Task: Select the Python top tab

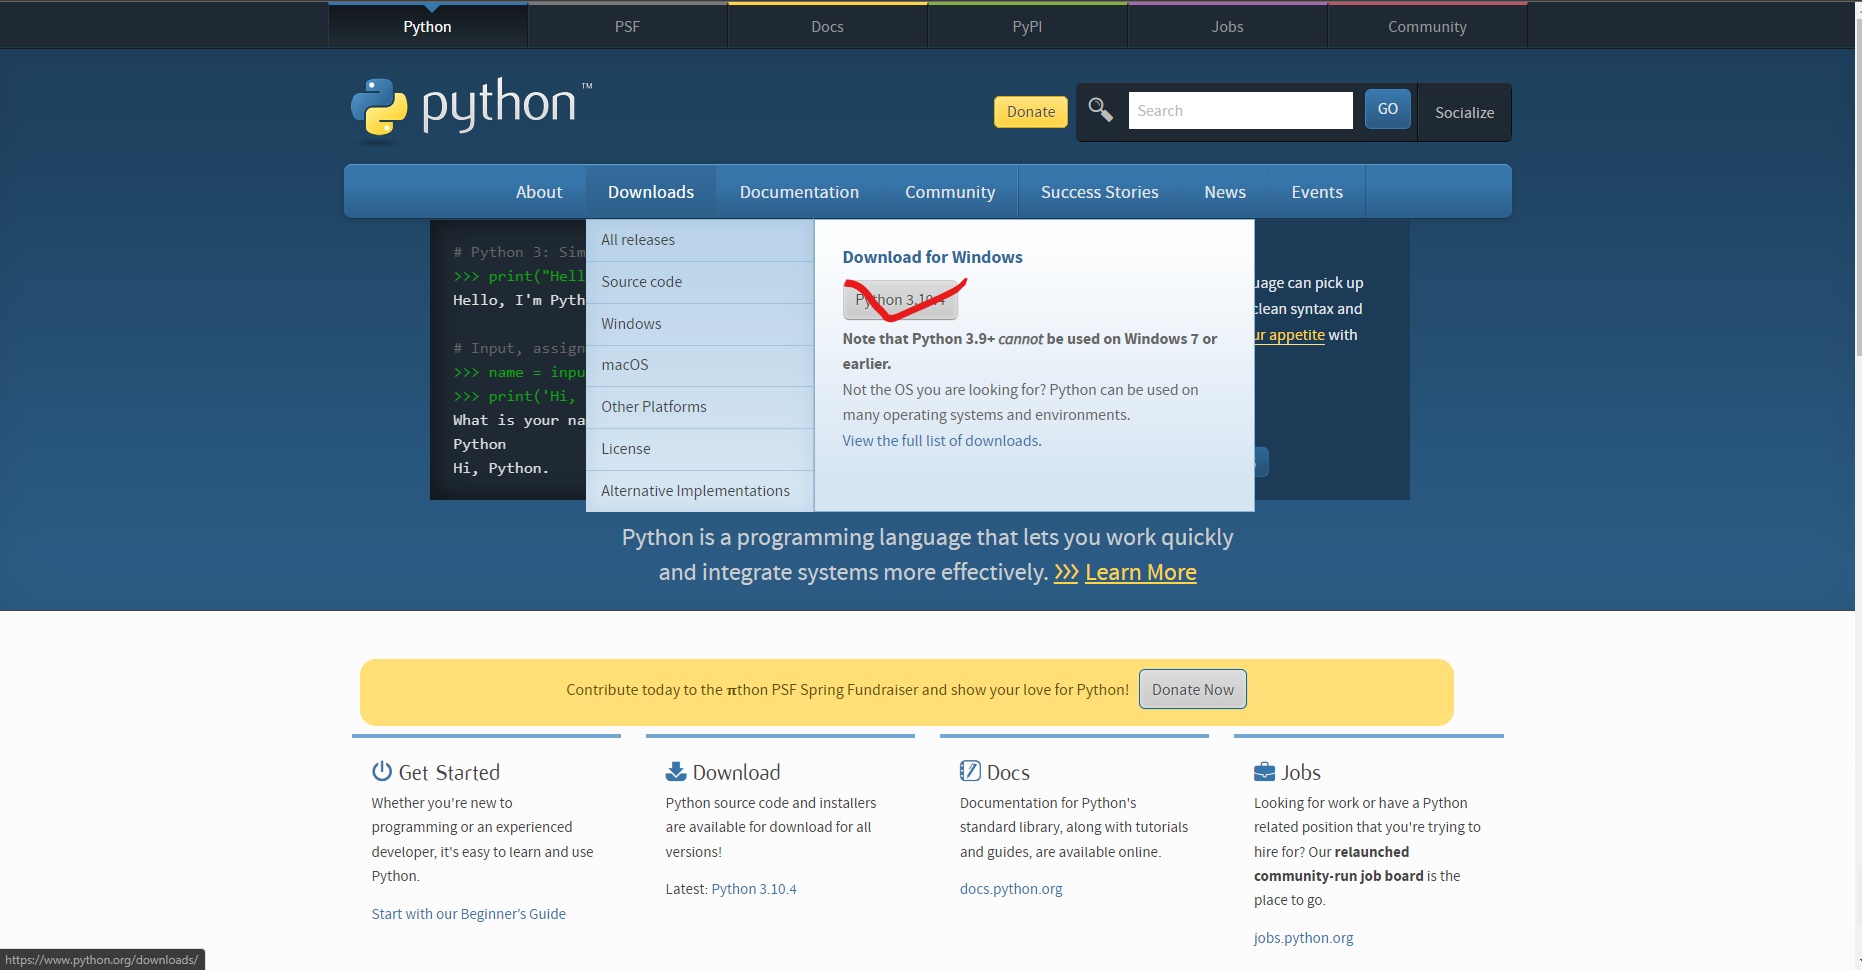Action: (427, 26)
